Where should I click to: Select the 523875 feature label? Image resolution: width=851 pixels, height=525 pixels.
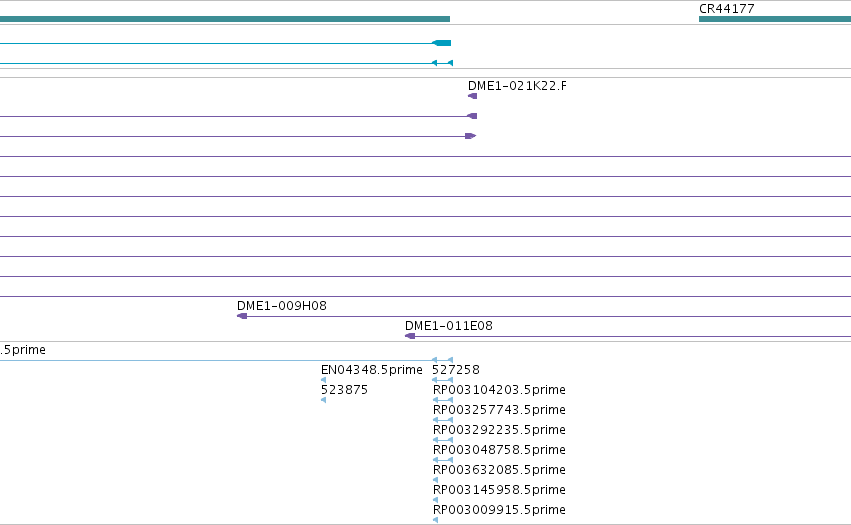coord(344,390)
